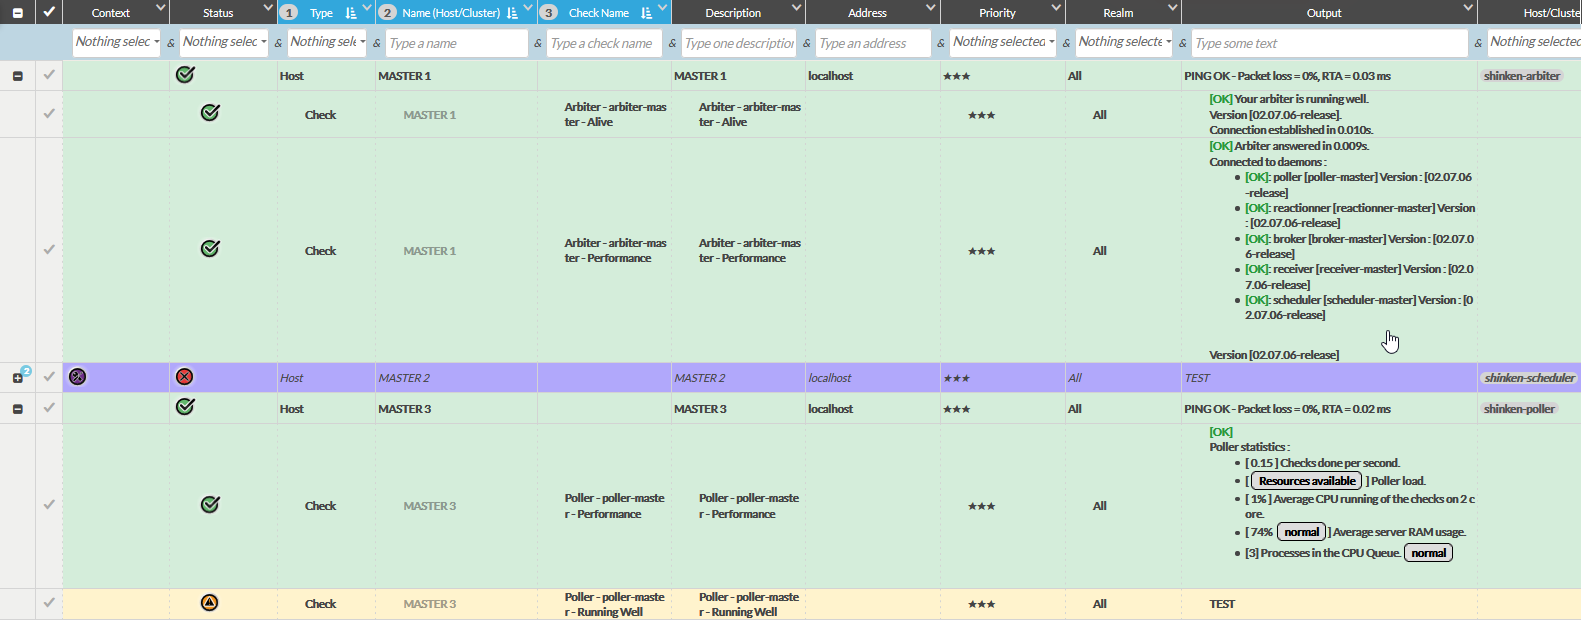Open the Description column header menu arrow
Image resolution: width=1582 pixels, height=620 pixels.
coord(796,9)
